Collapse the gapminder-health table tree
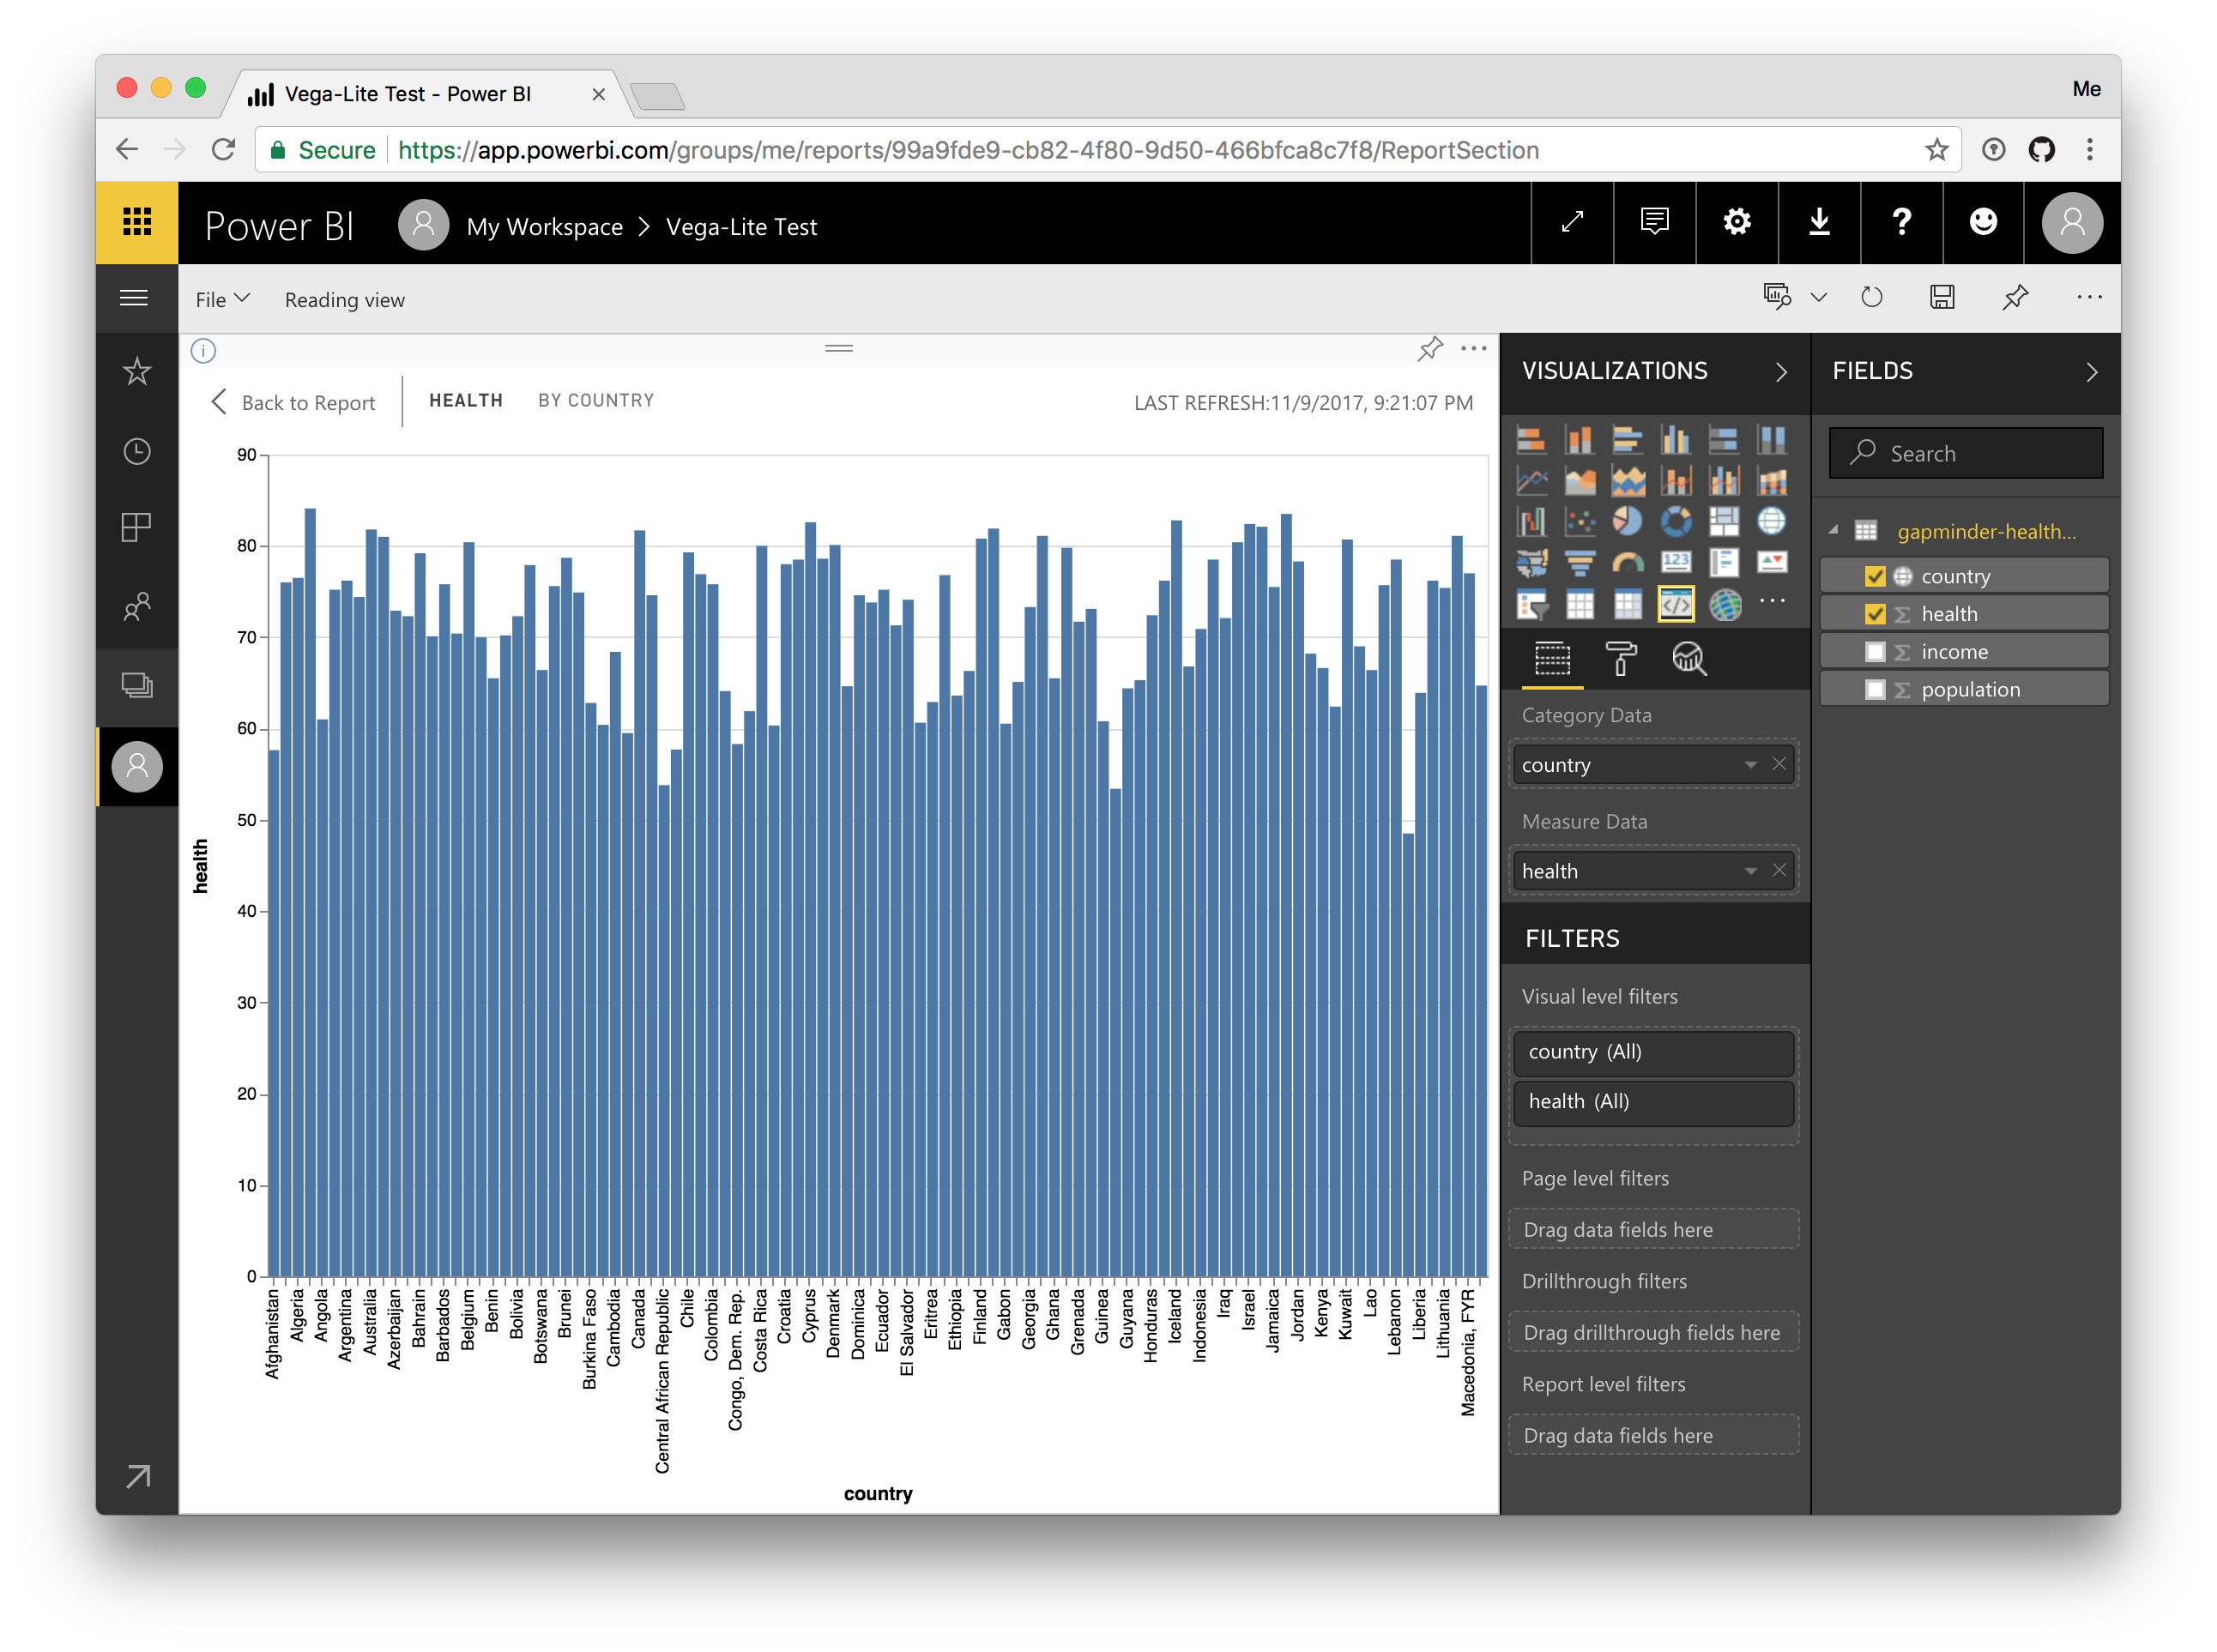 point(1833,531)
